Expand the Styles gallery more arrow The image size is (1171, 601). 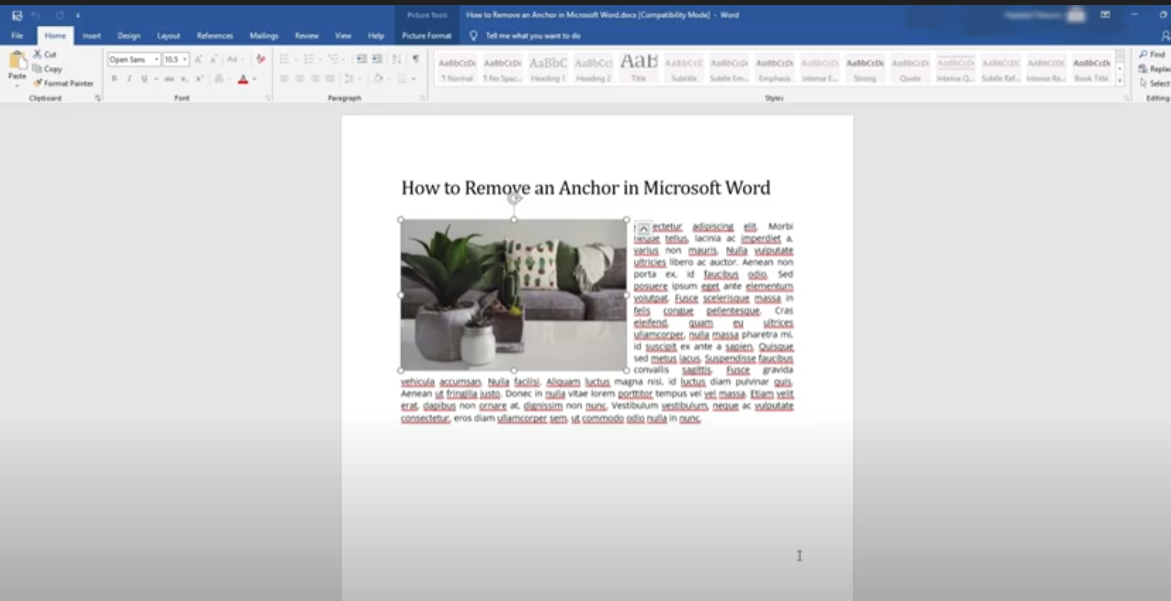pyautogui.click(x=1119, y=80)
